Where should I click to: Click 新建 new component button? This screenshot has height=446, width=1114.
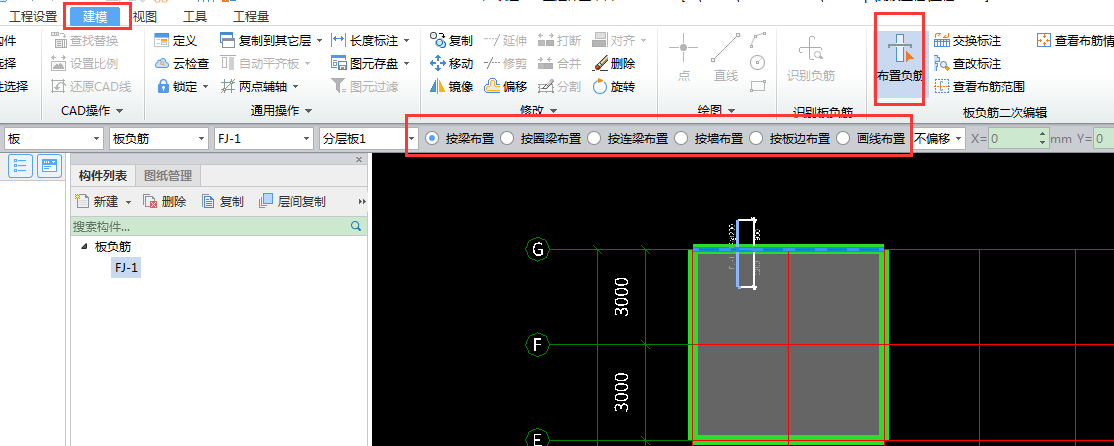tap(98, 202)
